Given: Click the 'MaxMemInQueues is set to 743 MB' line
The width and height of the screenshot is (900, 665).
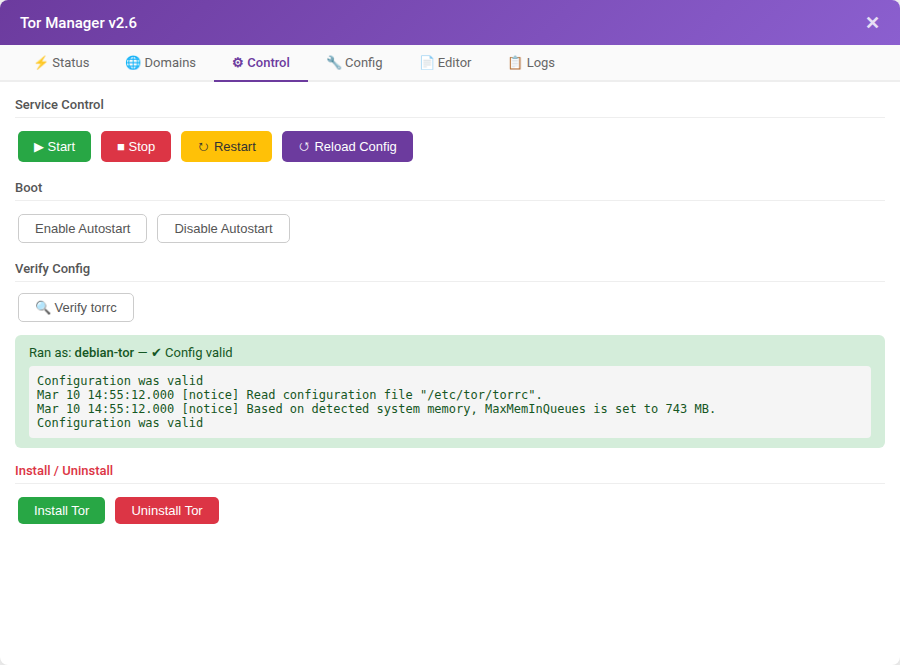Looking at the screenshot, I should [376, 409].
